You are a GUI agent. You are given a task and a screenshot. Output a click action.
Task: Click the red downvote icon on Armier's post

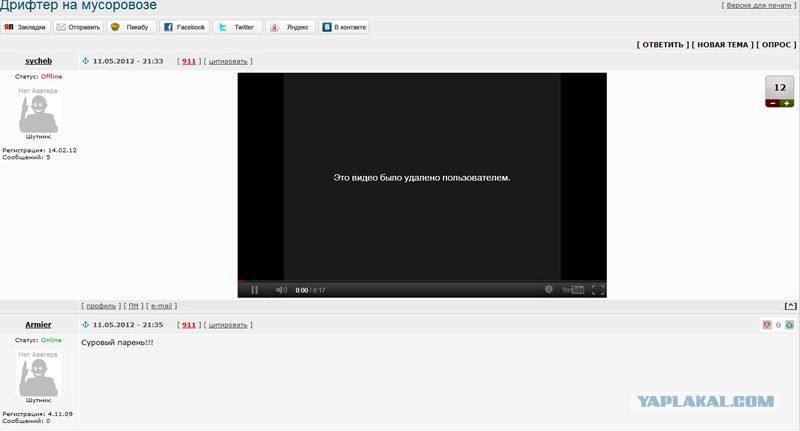coord(767,325)
